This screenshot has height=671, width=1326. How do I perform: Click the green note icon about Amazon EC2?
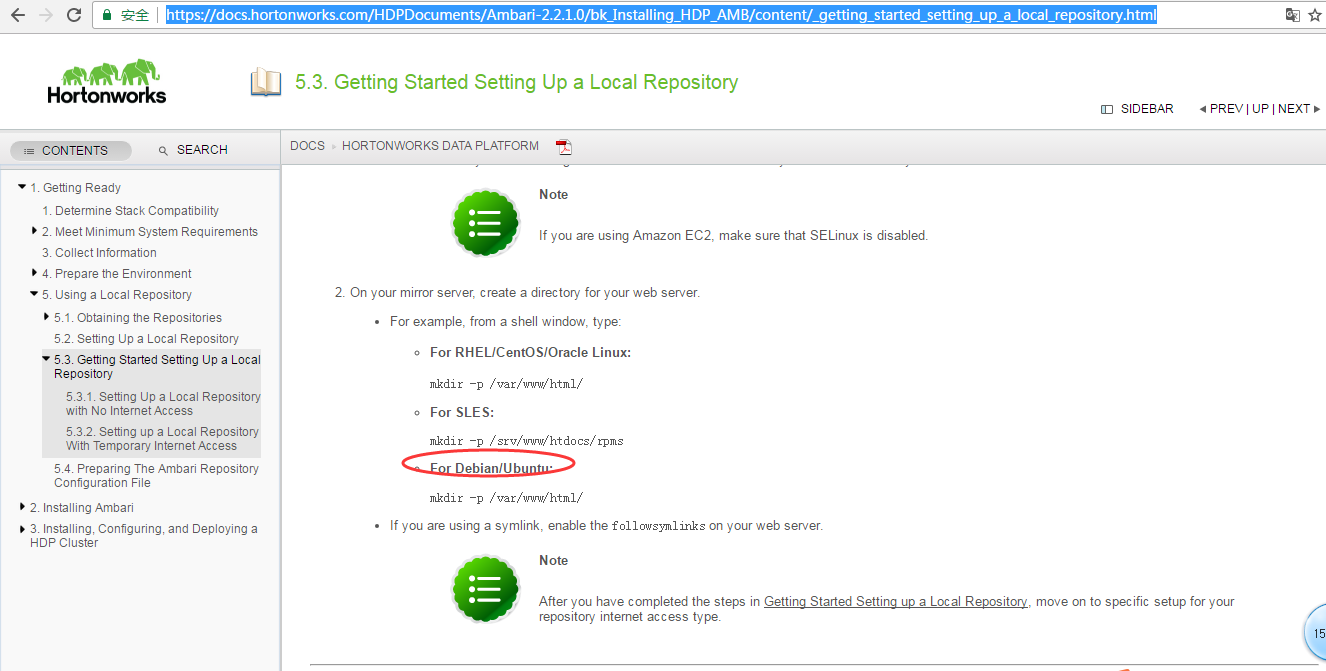tap(485, 222)
